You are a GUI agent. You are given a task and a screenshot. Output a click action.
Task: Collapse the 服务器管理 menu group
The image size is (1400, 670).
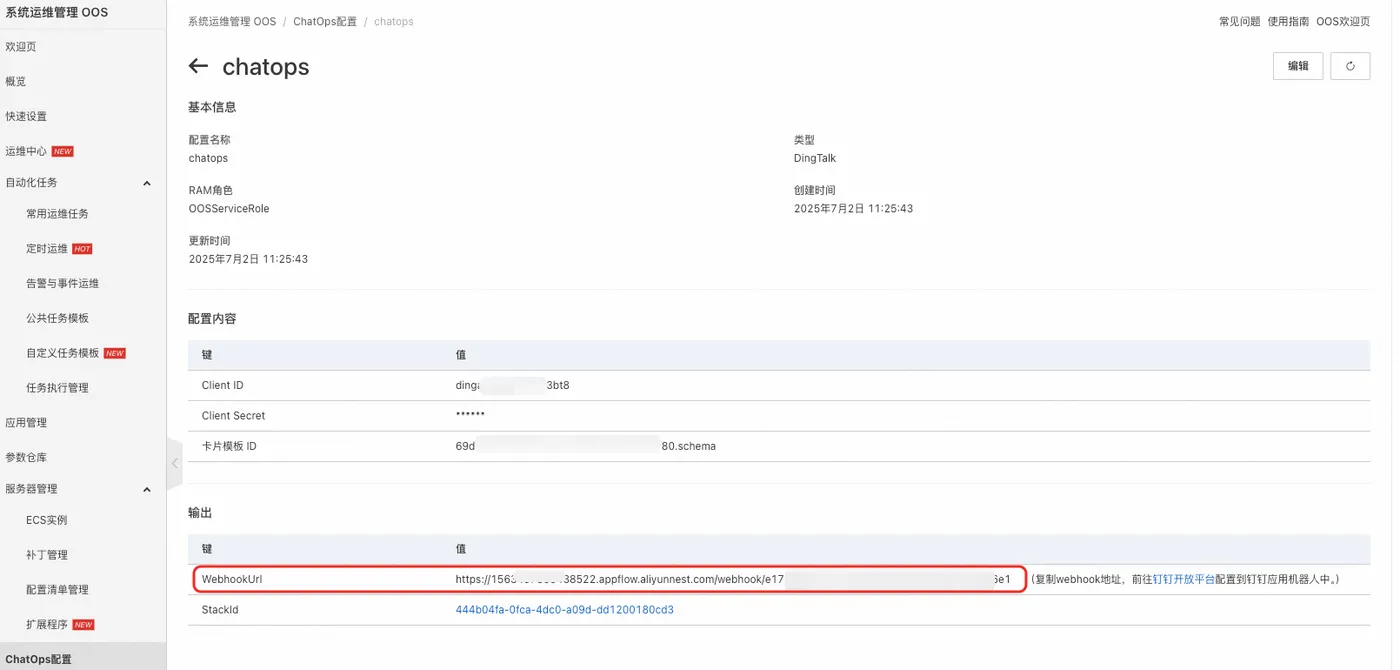pyautogui.click(x=147, y=490)
